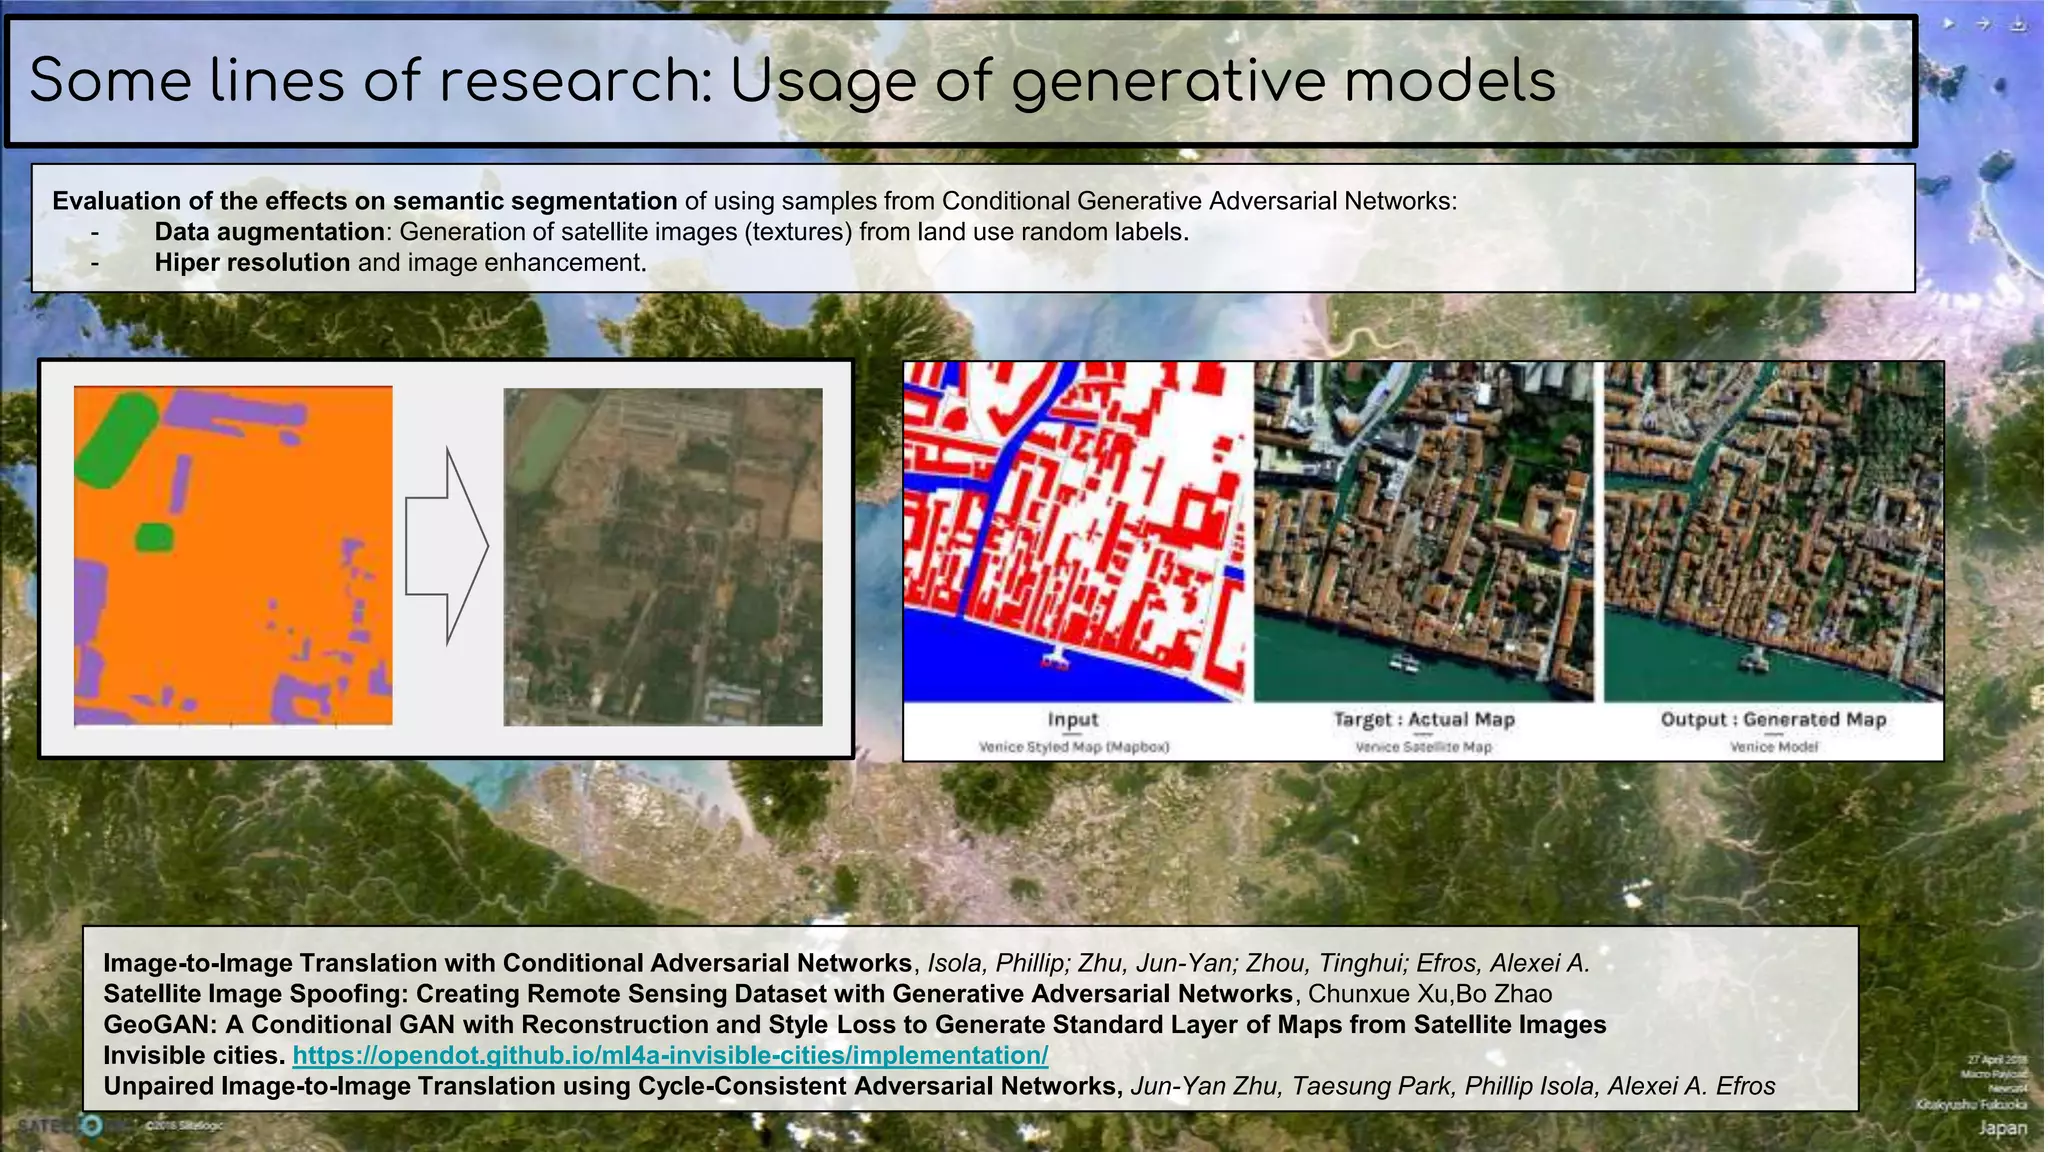Click the 'GeoGAN' reference line
This screenshot has width=2048, height=1152.
pos(855,1025)
